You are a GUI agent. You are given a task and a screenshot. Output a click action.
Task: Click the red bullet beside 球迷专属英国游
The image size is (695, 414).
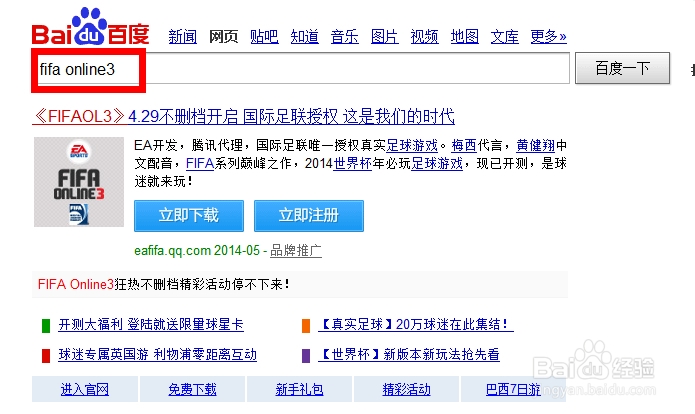click(x=46, y=355)
